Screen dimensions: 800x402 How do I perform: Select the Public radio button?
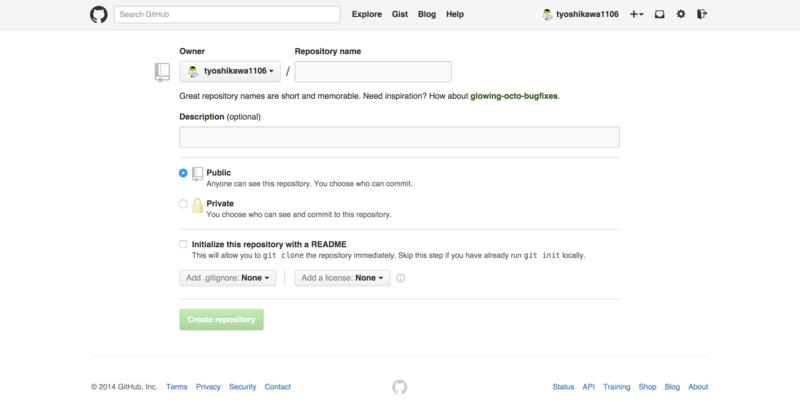pos(183,173)
